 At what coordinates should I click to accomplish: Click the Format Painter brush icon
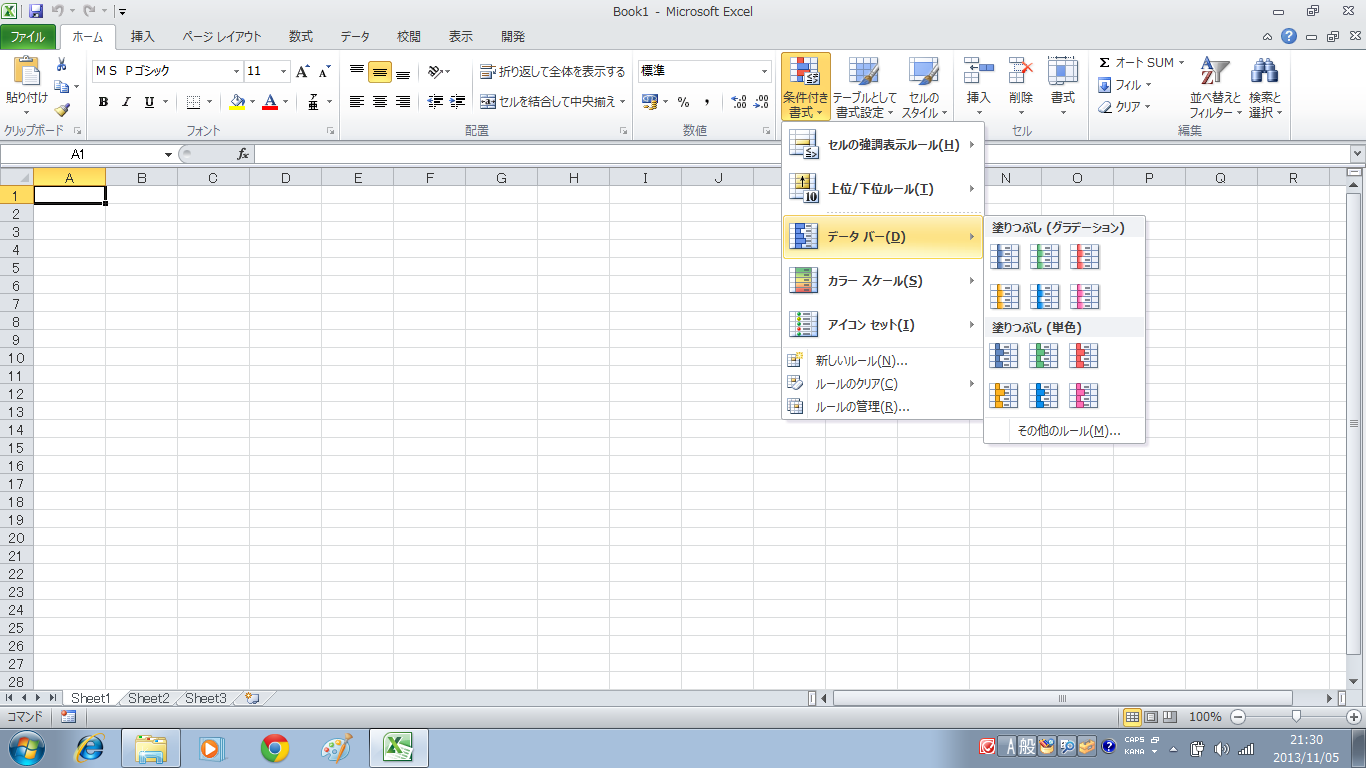point(62,110)
